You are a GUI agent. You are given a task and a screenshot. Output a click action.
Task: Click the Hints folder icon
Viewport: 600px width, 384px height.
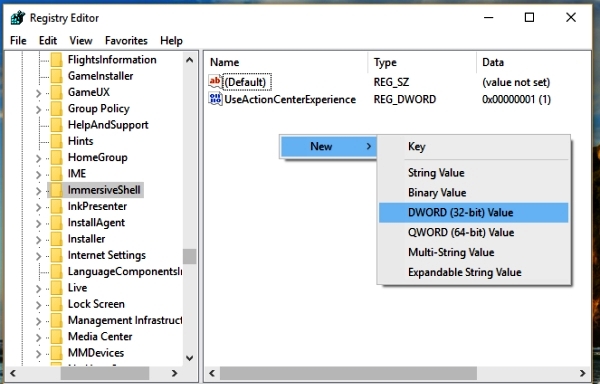tap(56, 141)
